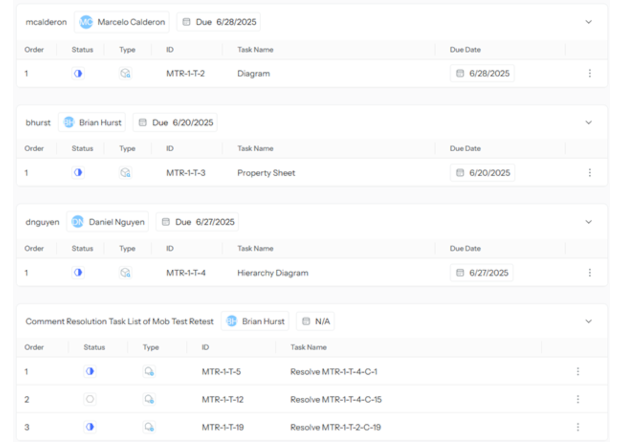Open the 6/20/2025 due date picker in row
This screenshot has height=442, width=624.
coord(482,173)
